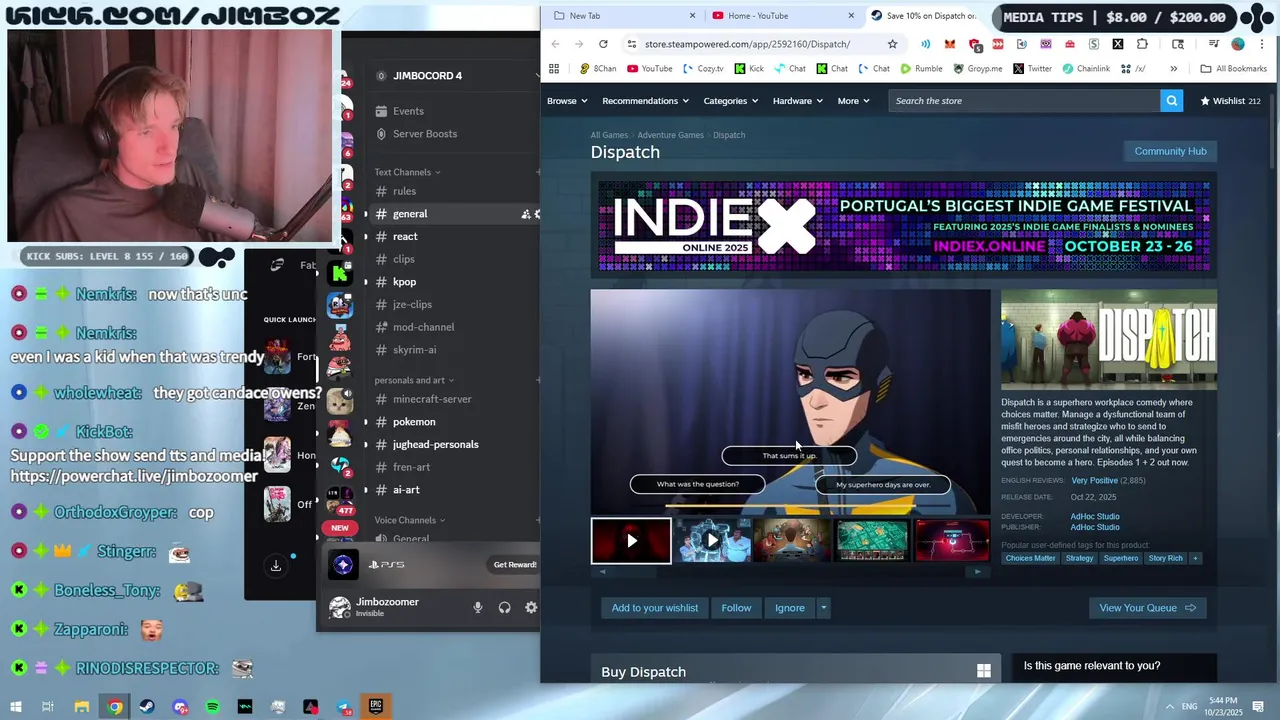Viewport: 1280px width, 720px height.
Task: Open the 8Chan bookmark
Action: click(598, 69)
